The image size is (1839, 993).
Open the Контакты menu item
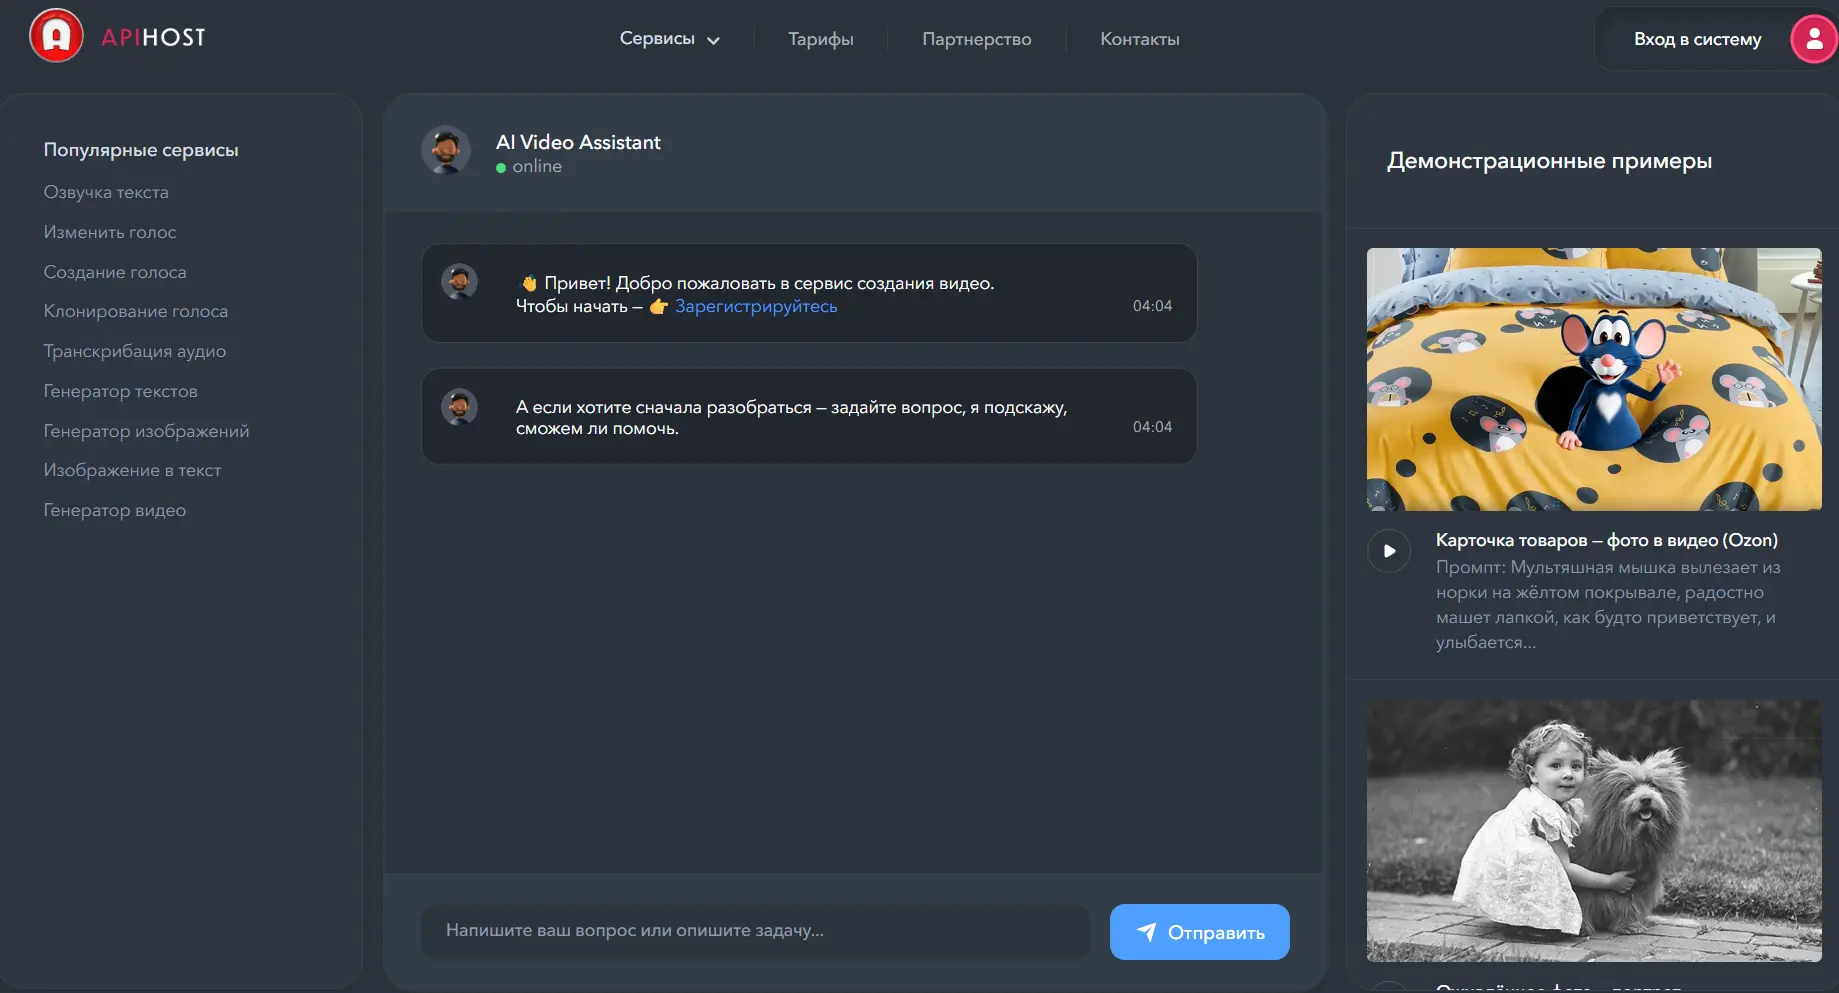1139,39
